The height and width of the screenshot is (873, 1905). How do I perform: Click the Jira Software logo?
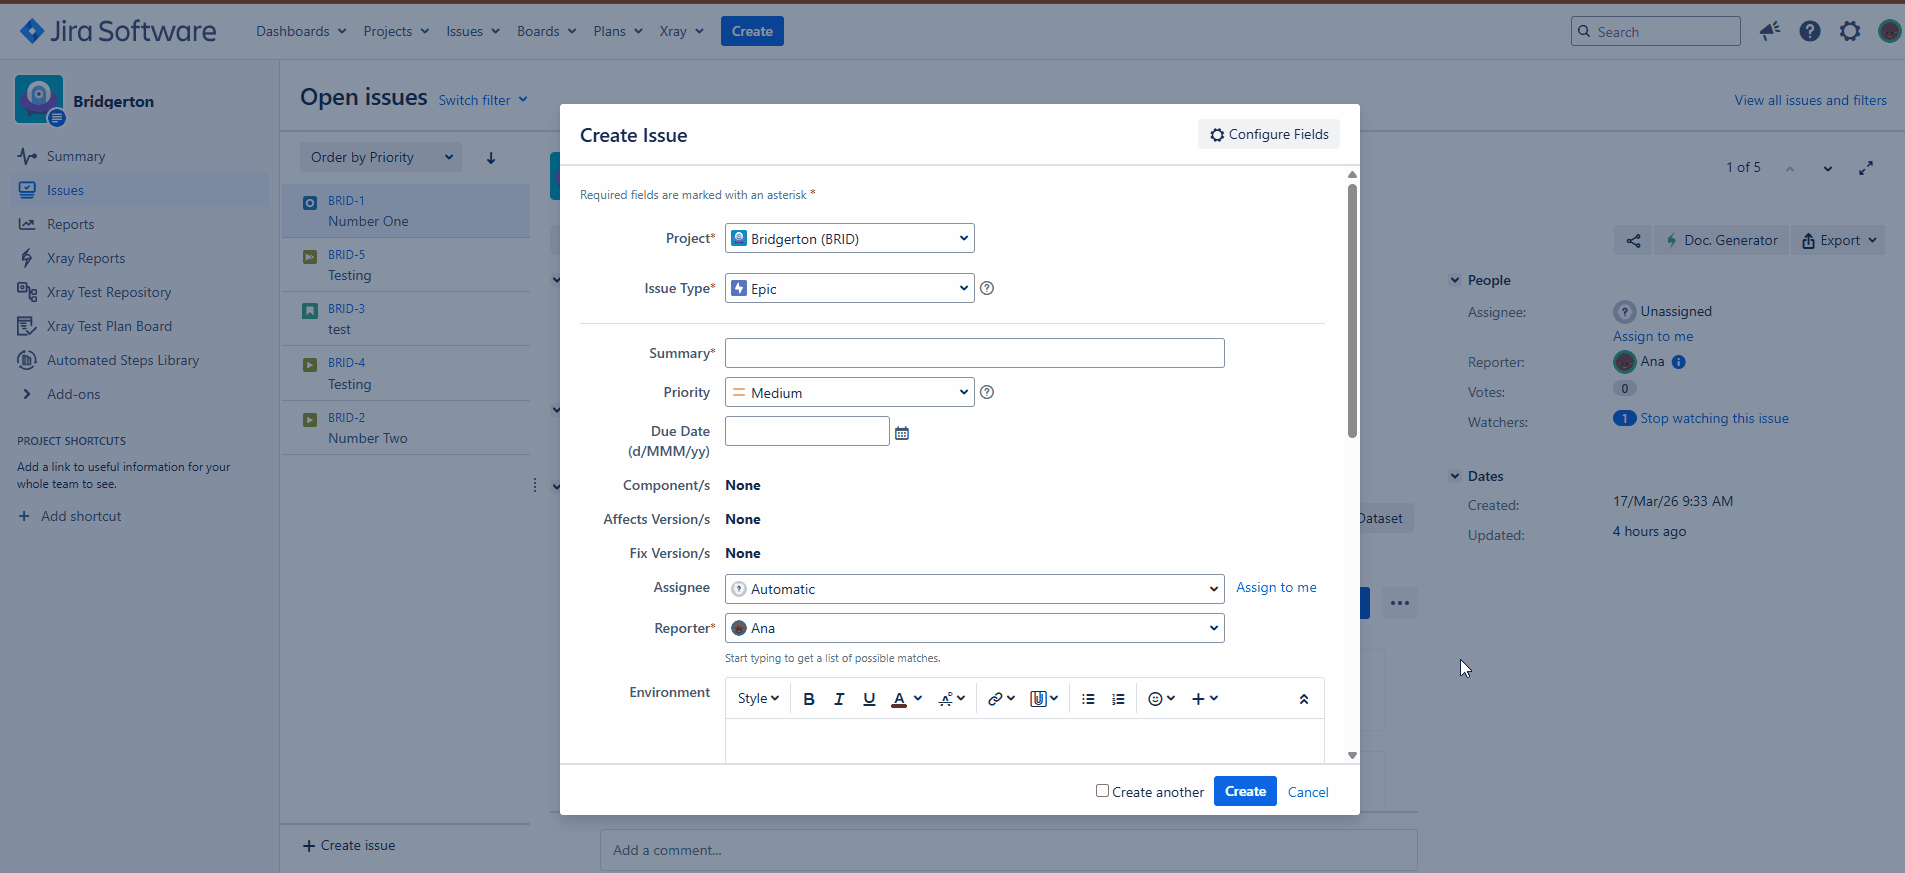coord(118,31)
